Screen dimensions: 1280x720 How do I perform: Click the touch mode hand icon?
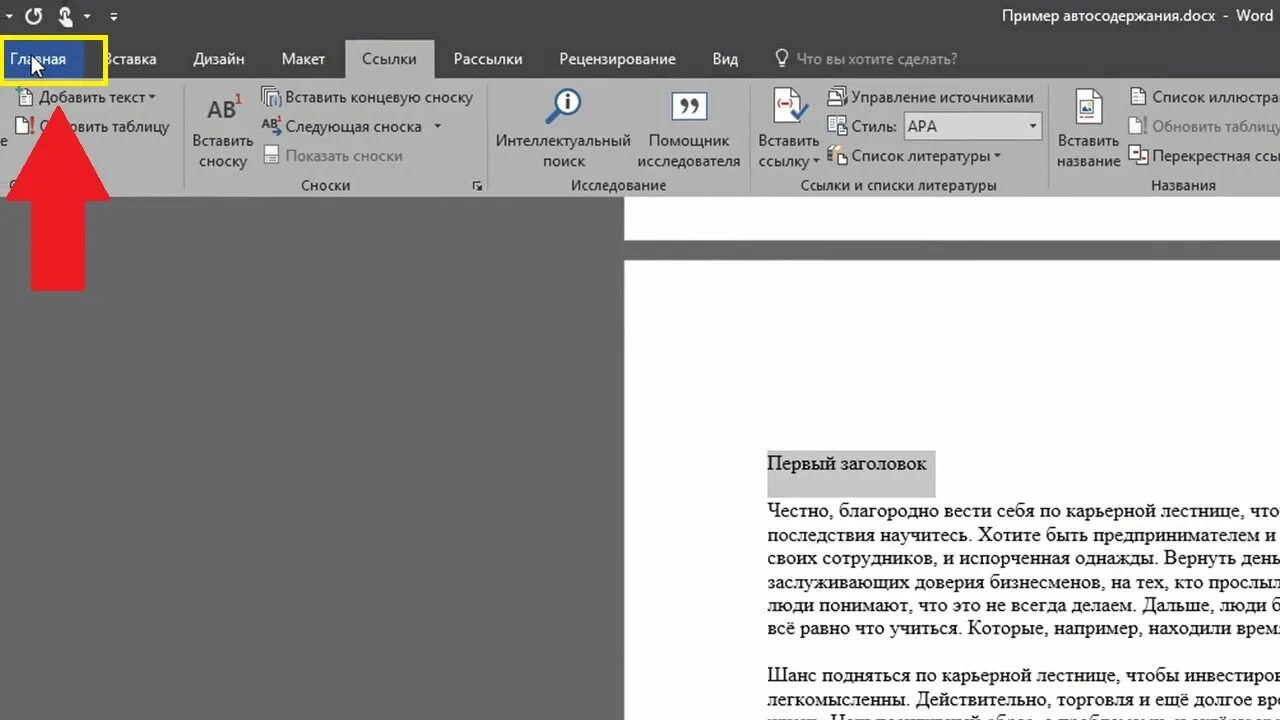[x=66, y=16]
